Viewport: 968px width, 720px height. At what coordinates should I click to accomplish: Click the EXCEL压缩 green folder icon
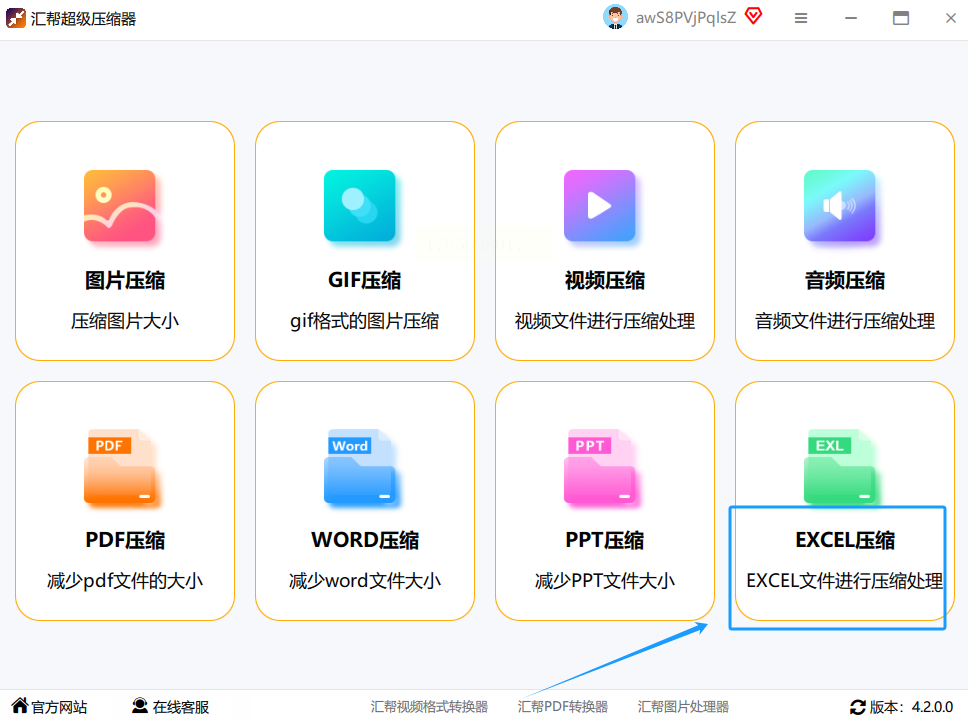[840, 467]
